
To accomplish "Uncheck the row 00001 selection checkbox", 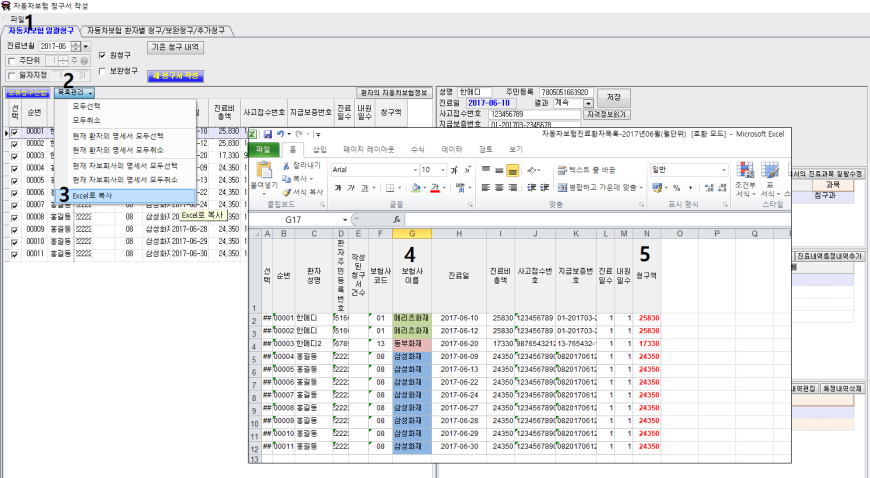I will (x=14, y=133).
